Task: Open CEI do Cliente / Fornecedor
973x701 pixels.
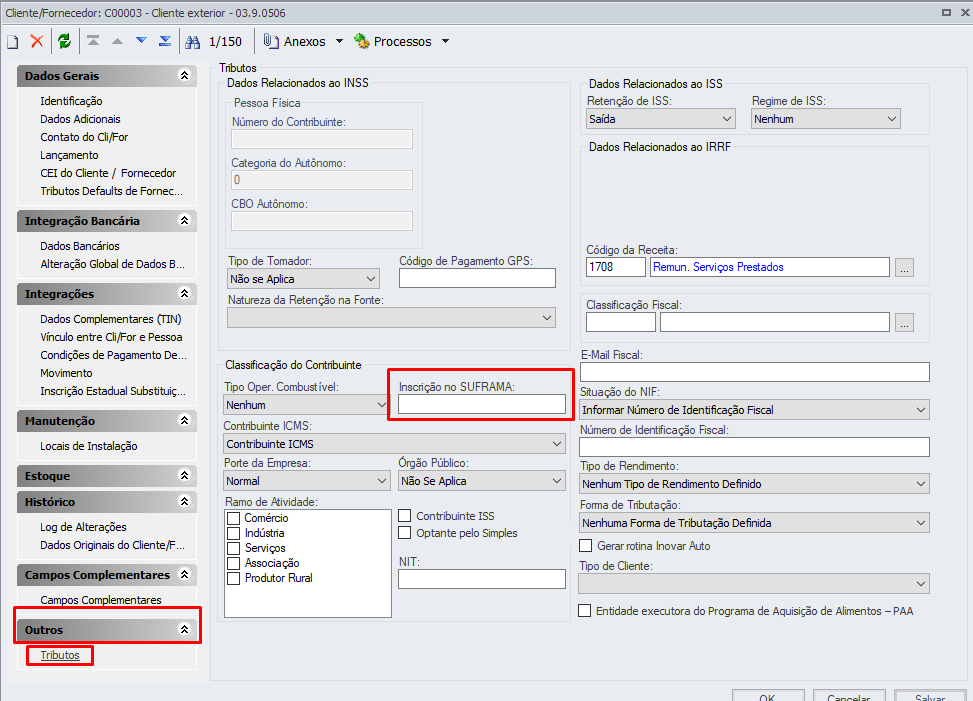Action: click(x=108, y=173)
